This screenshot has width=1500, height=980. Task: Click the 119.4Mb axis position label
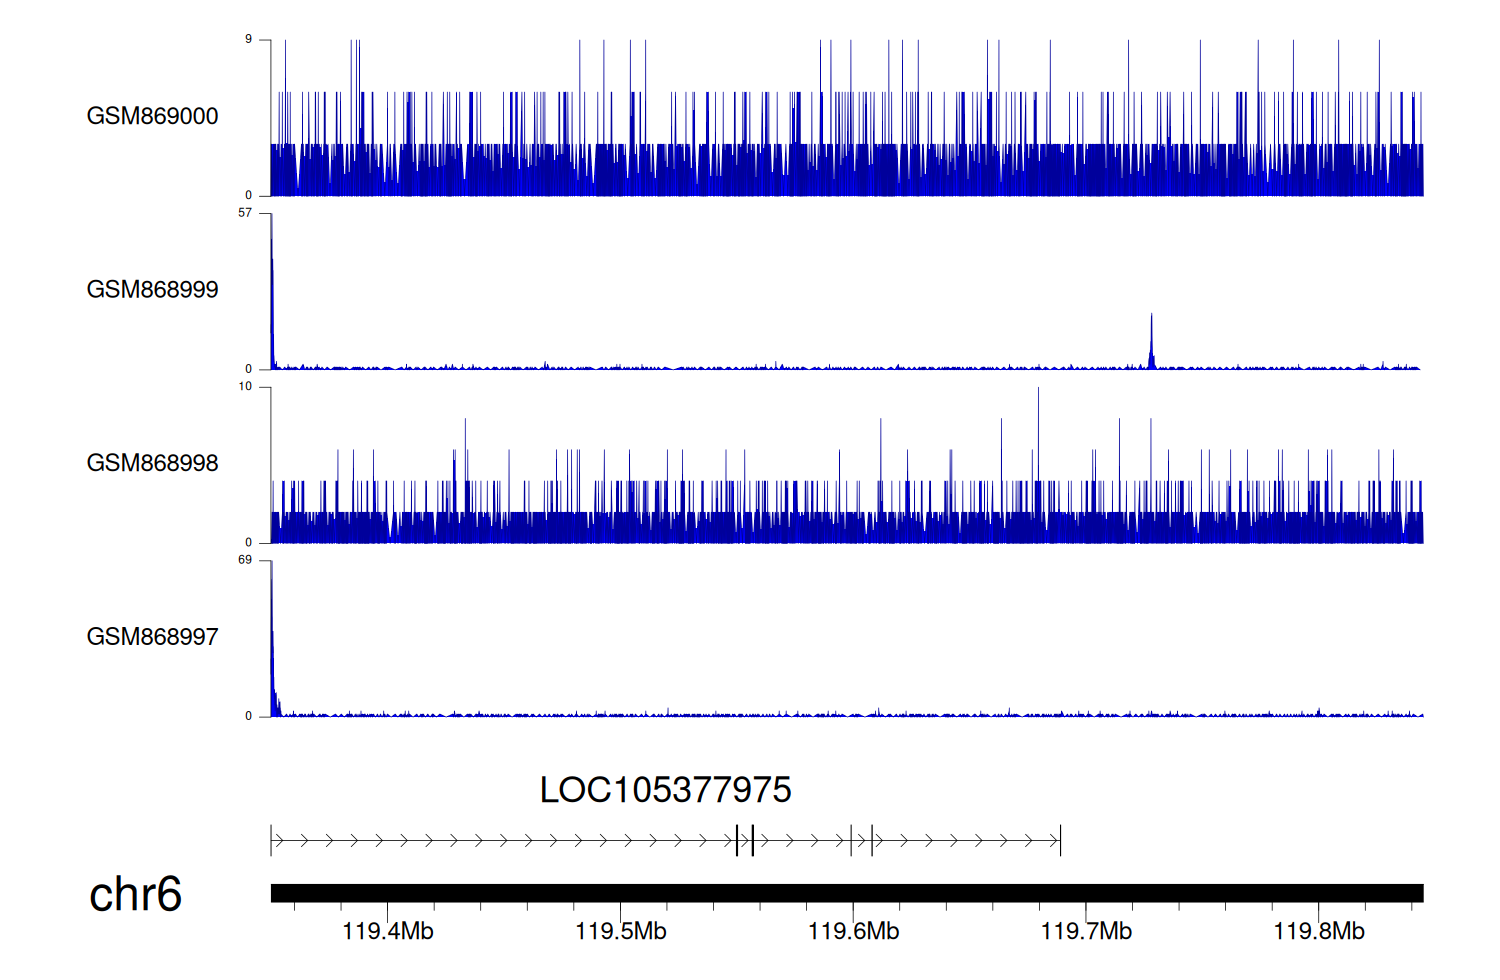click(388, 932)
